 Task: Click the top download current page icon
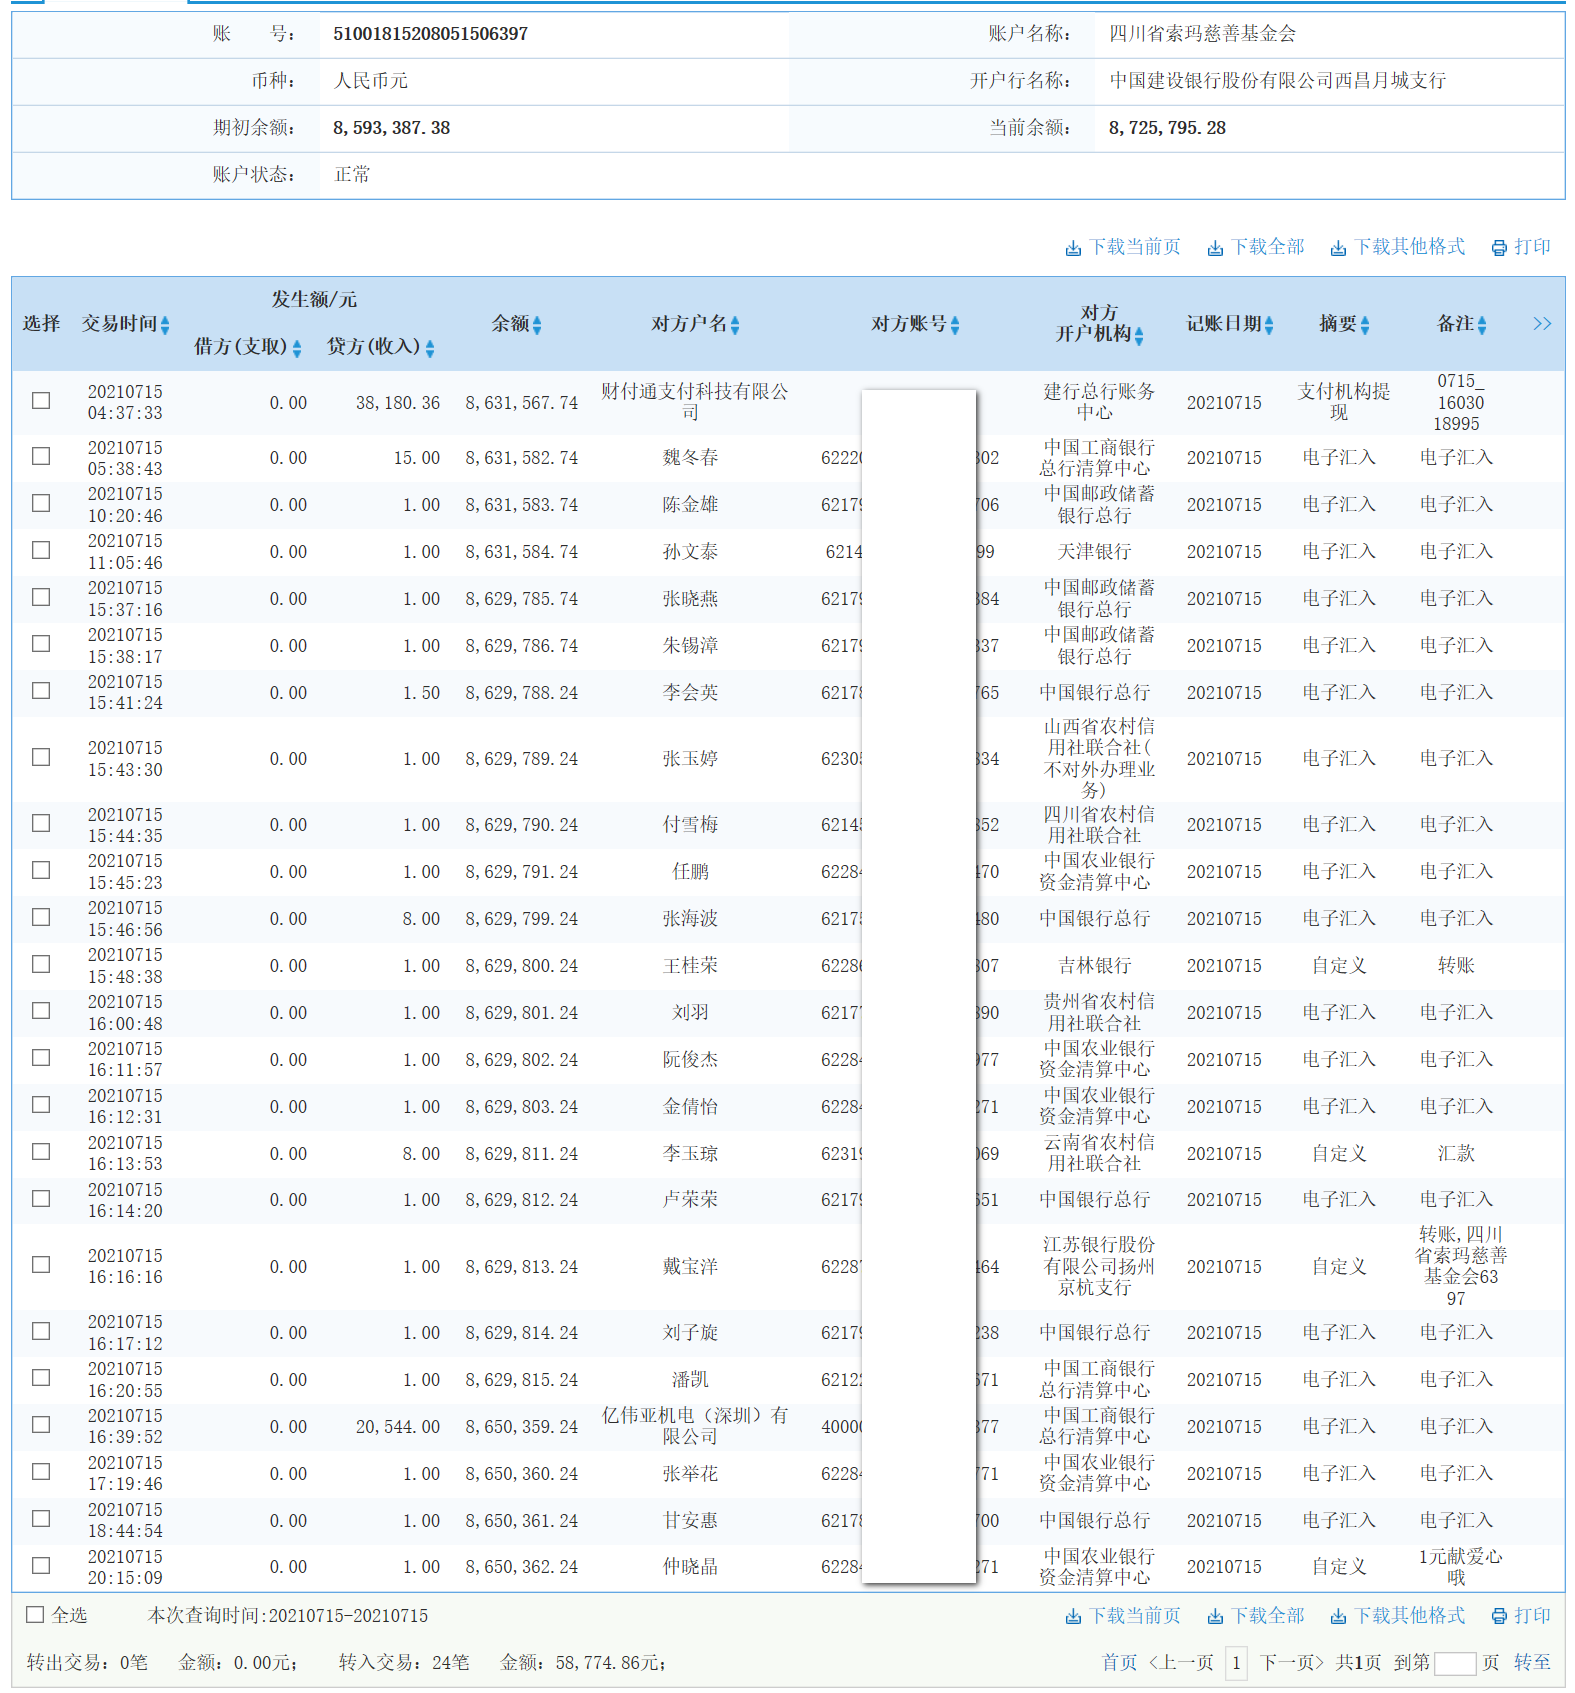point(1073,248)
